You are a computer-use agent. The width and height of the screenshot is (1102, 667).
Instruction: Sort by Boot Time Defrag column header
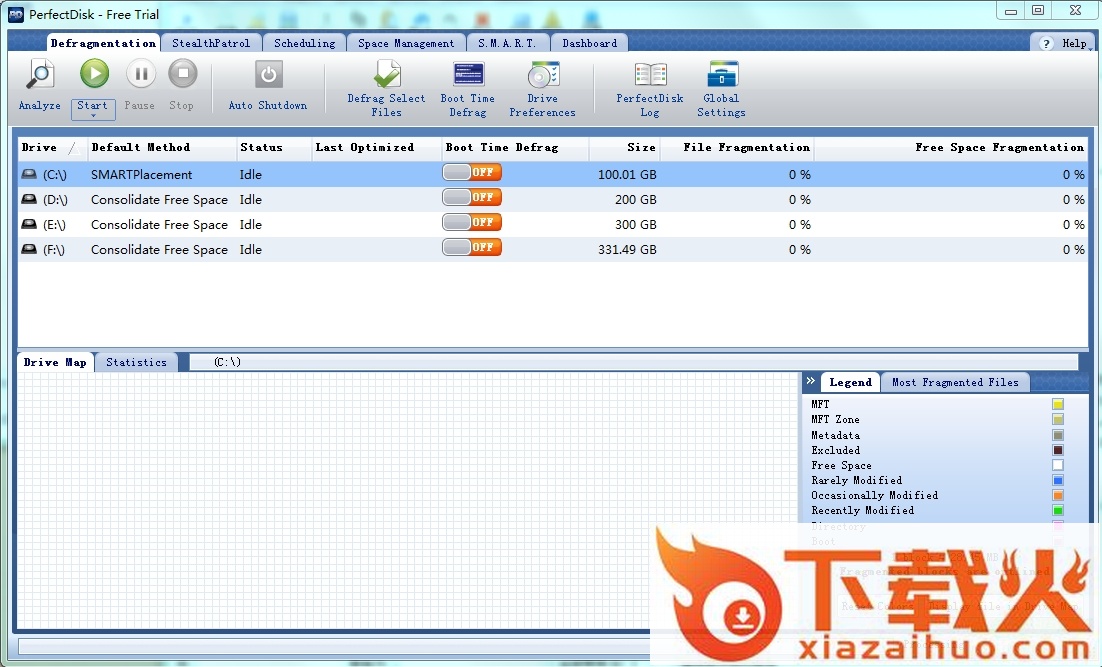pos(515,147)
